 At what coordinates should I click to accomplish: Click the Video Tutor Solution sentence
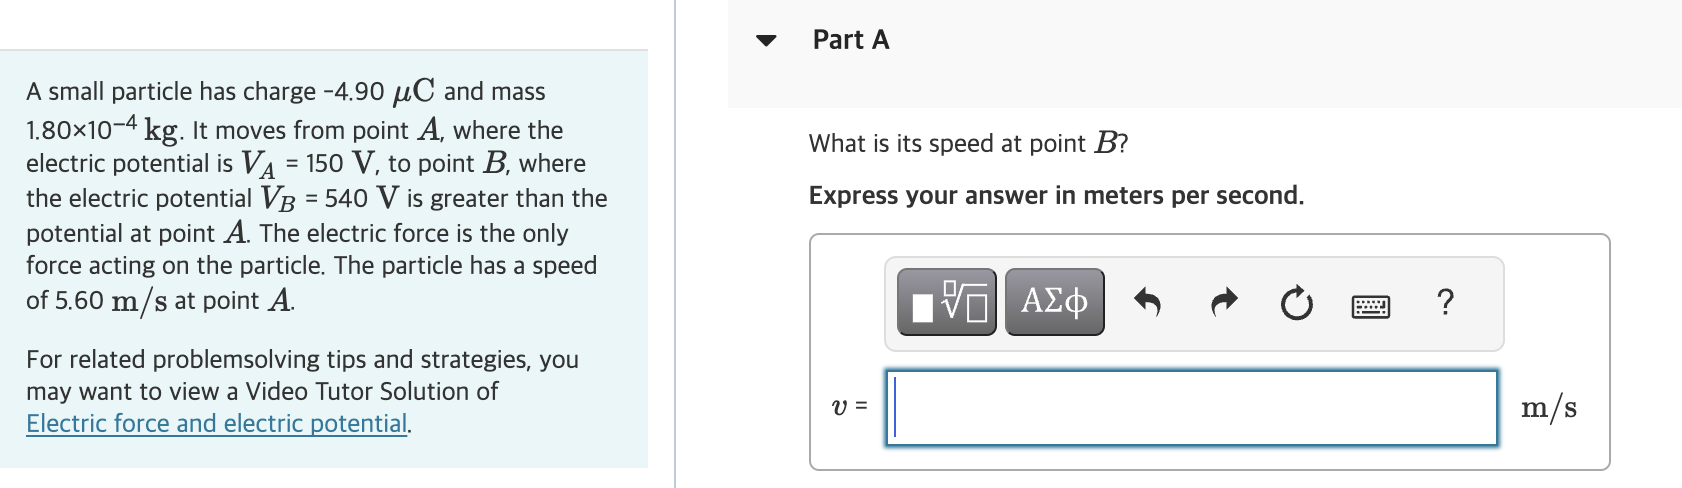(262, 391)
